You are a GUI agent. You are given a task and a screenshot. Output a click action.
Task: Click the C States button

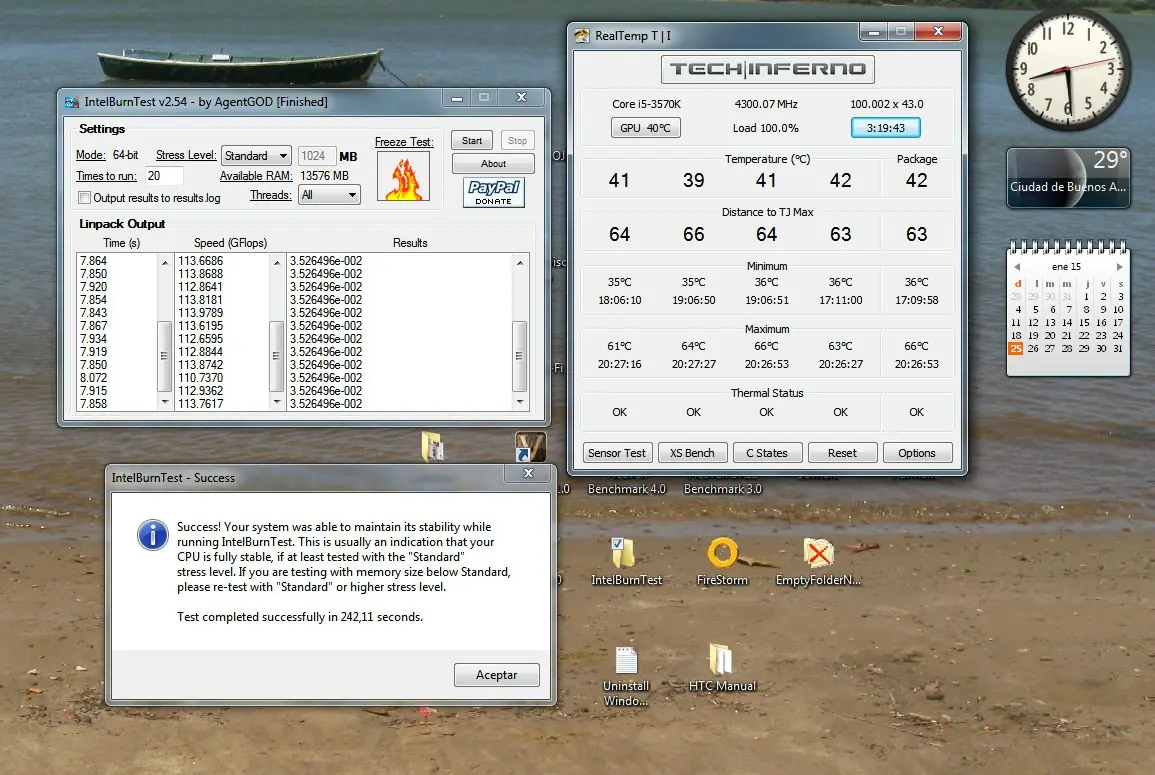click(x=767, y=453)
